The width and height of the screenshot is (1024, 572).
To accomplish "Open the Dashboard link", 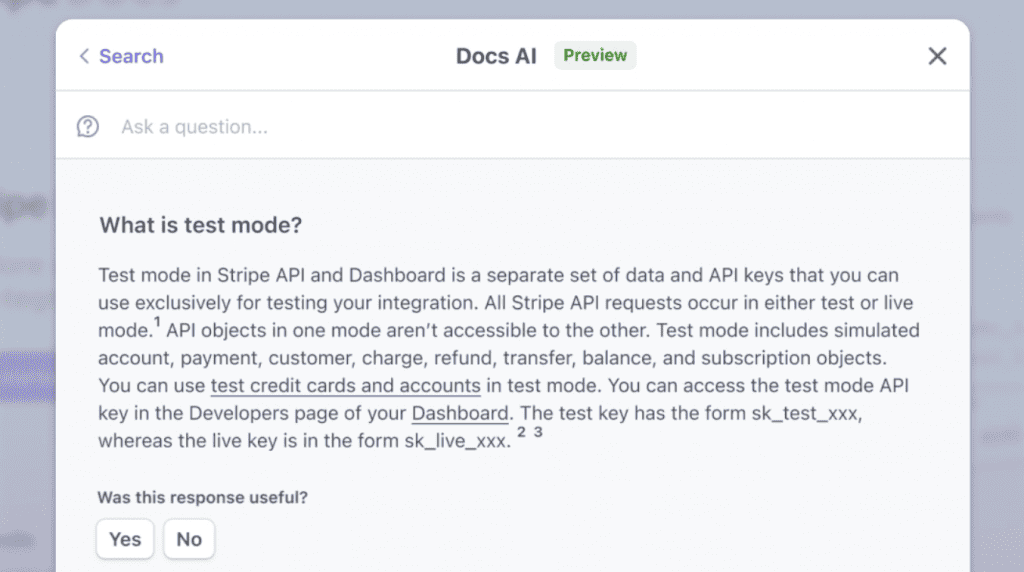I will pos(461,413).
